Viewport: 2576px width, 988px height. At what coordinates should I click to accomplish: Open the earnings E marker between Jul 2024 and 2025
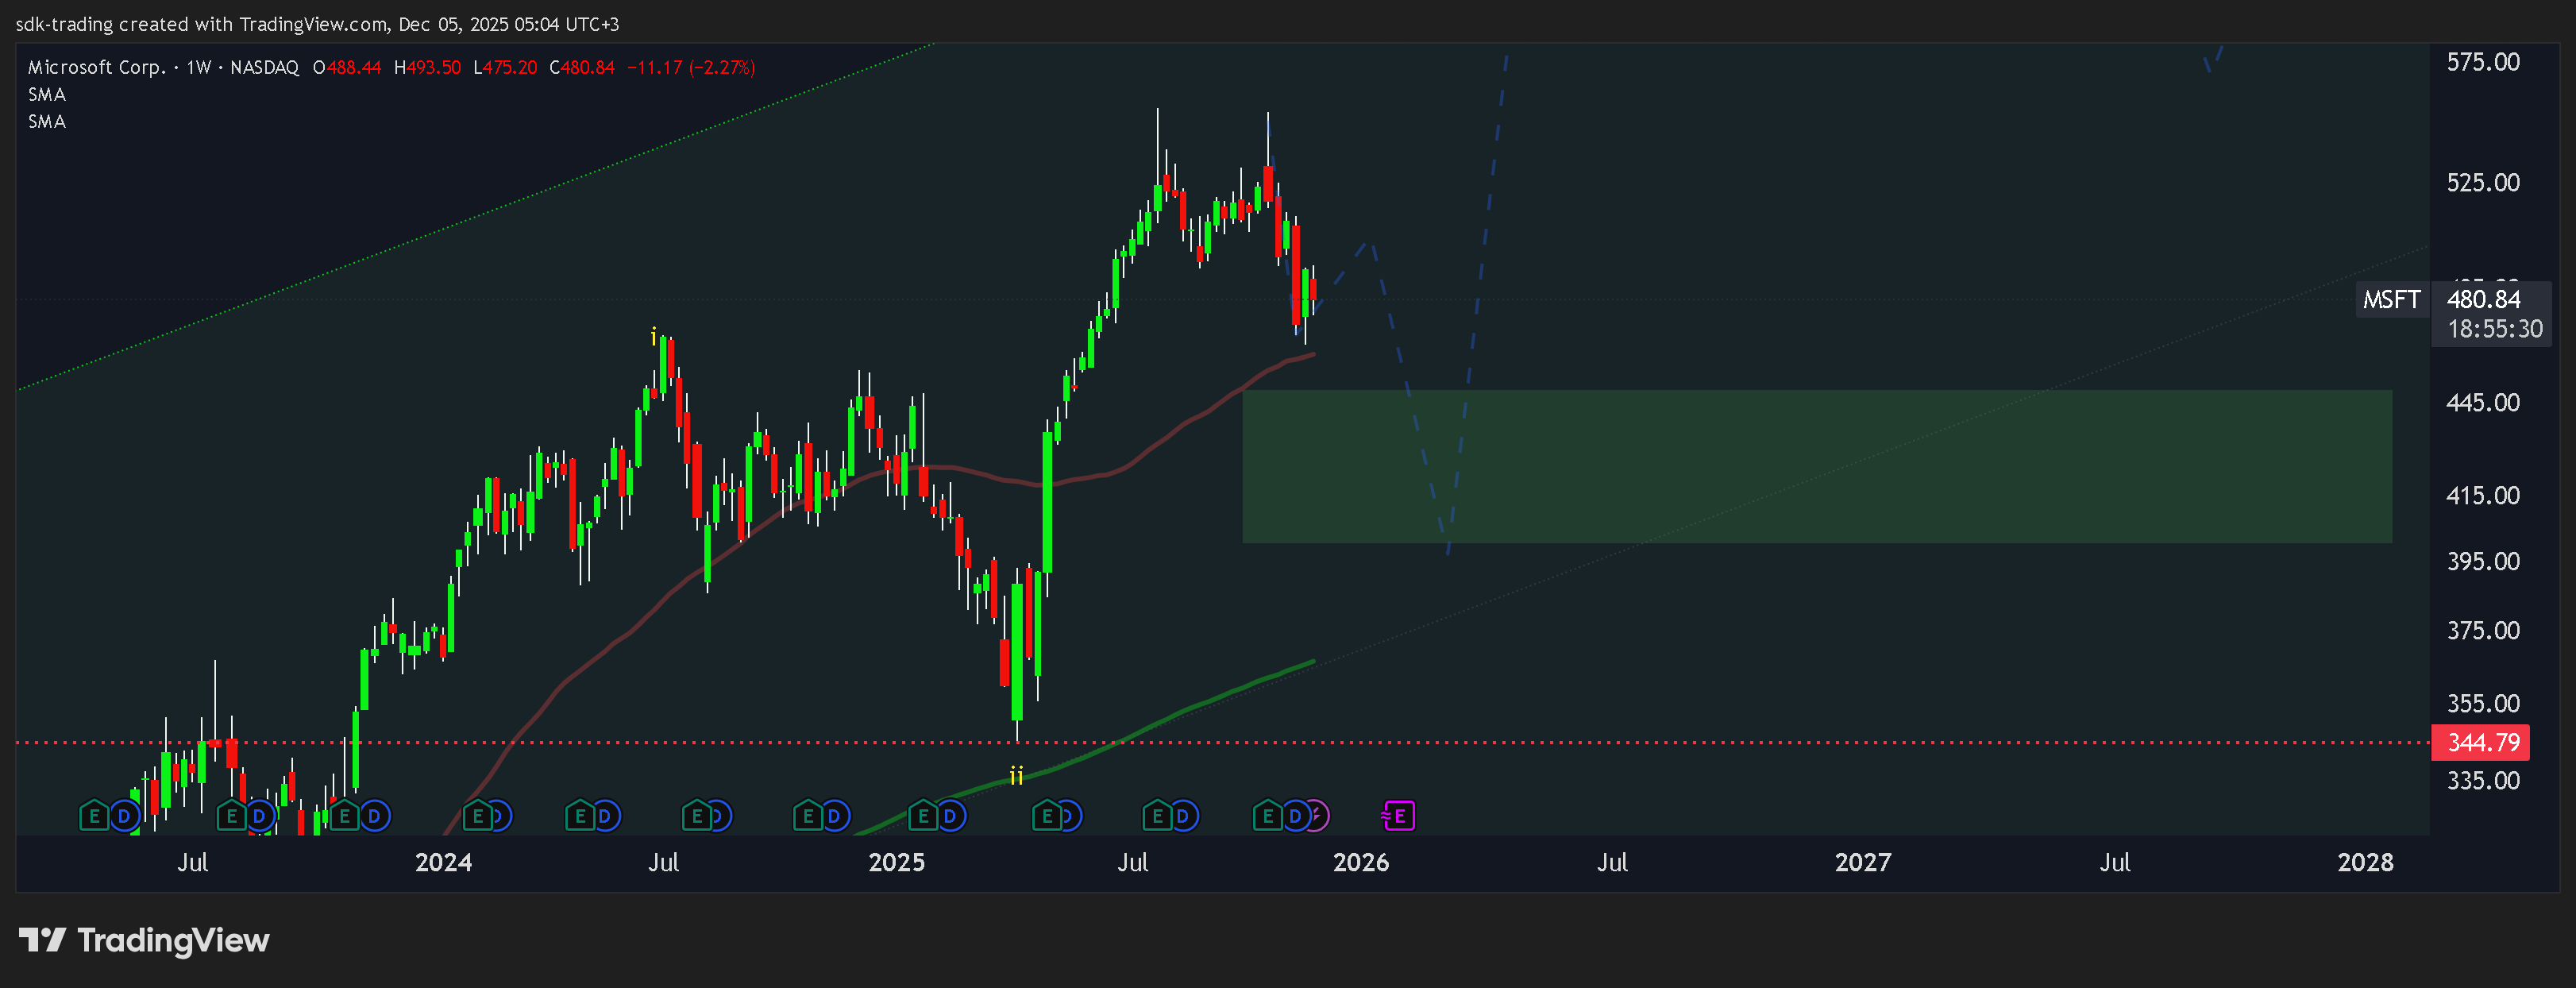coord(808,816)
